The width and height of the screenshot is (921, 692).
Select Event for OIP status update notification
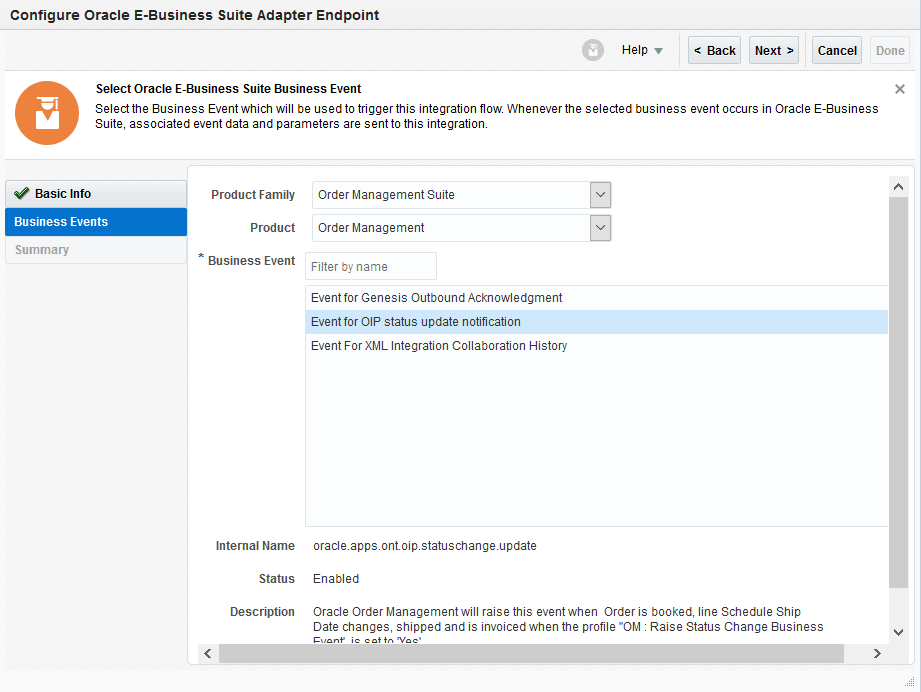[415, 321]
